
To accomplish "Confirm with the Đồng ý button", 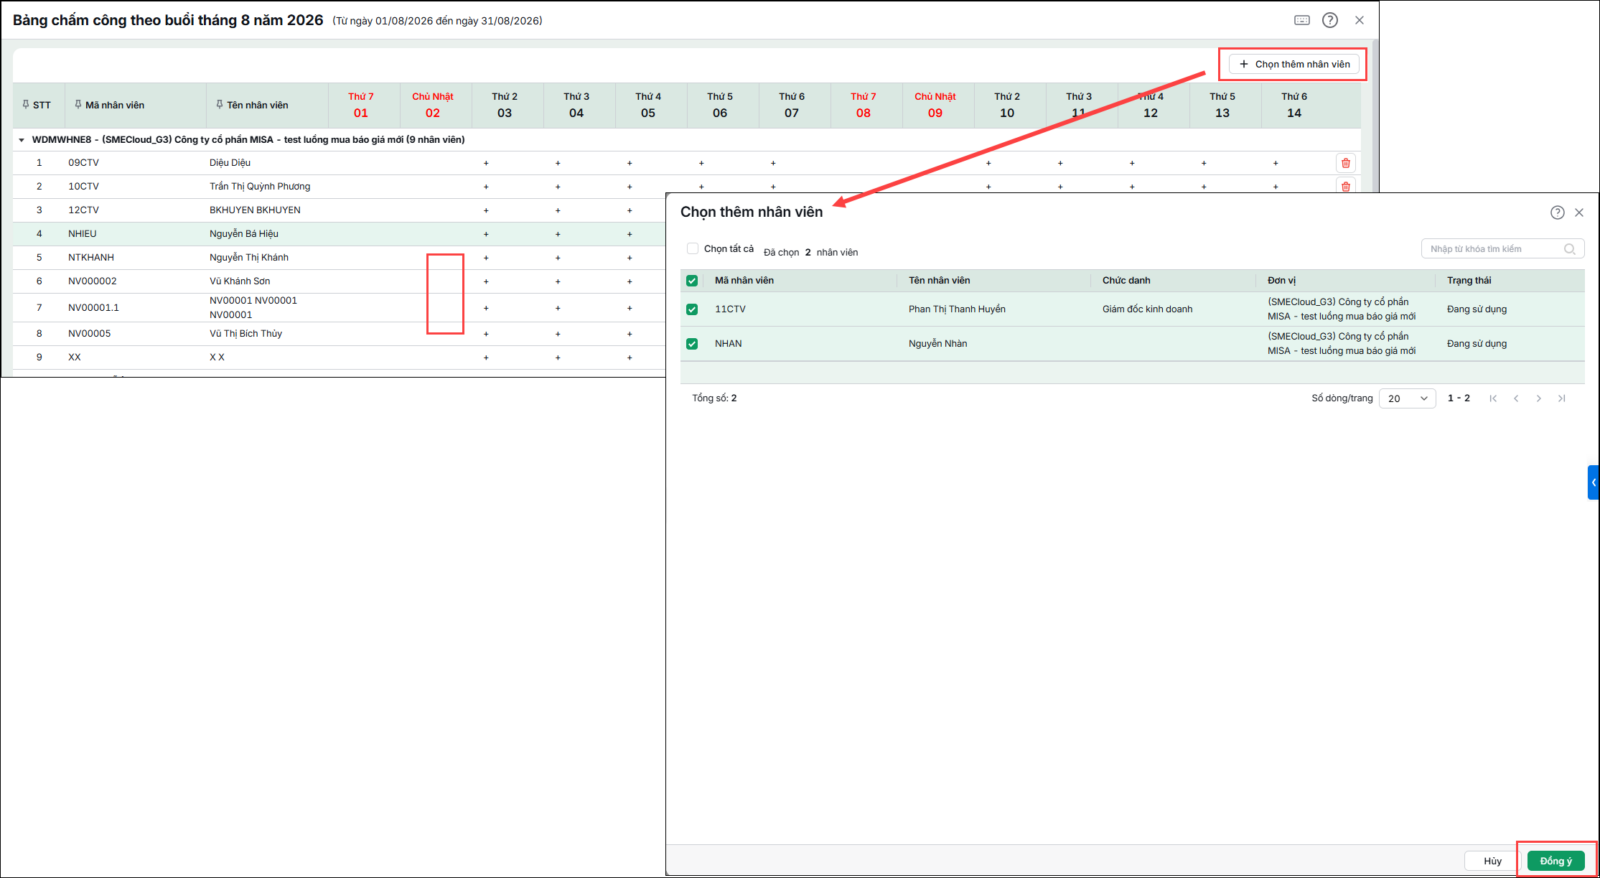I will (x=1556, y=861).
